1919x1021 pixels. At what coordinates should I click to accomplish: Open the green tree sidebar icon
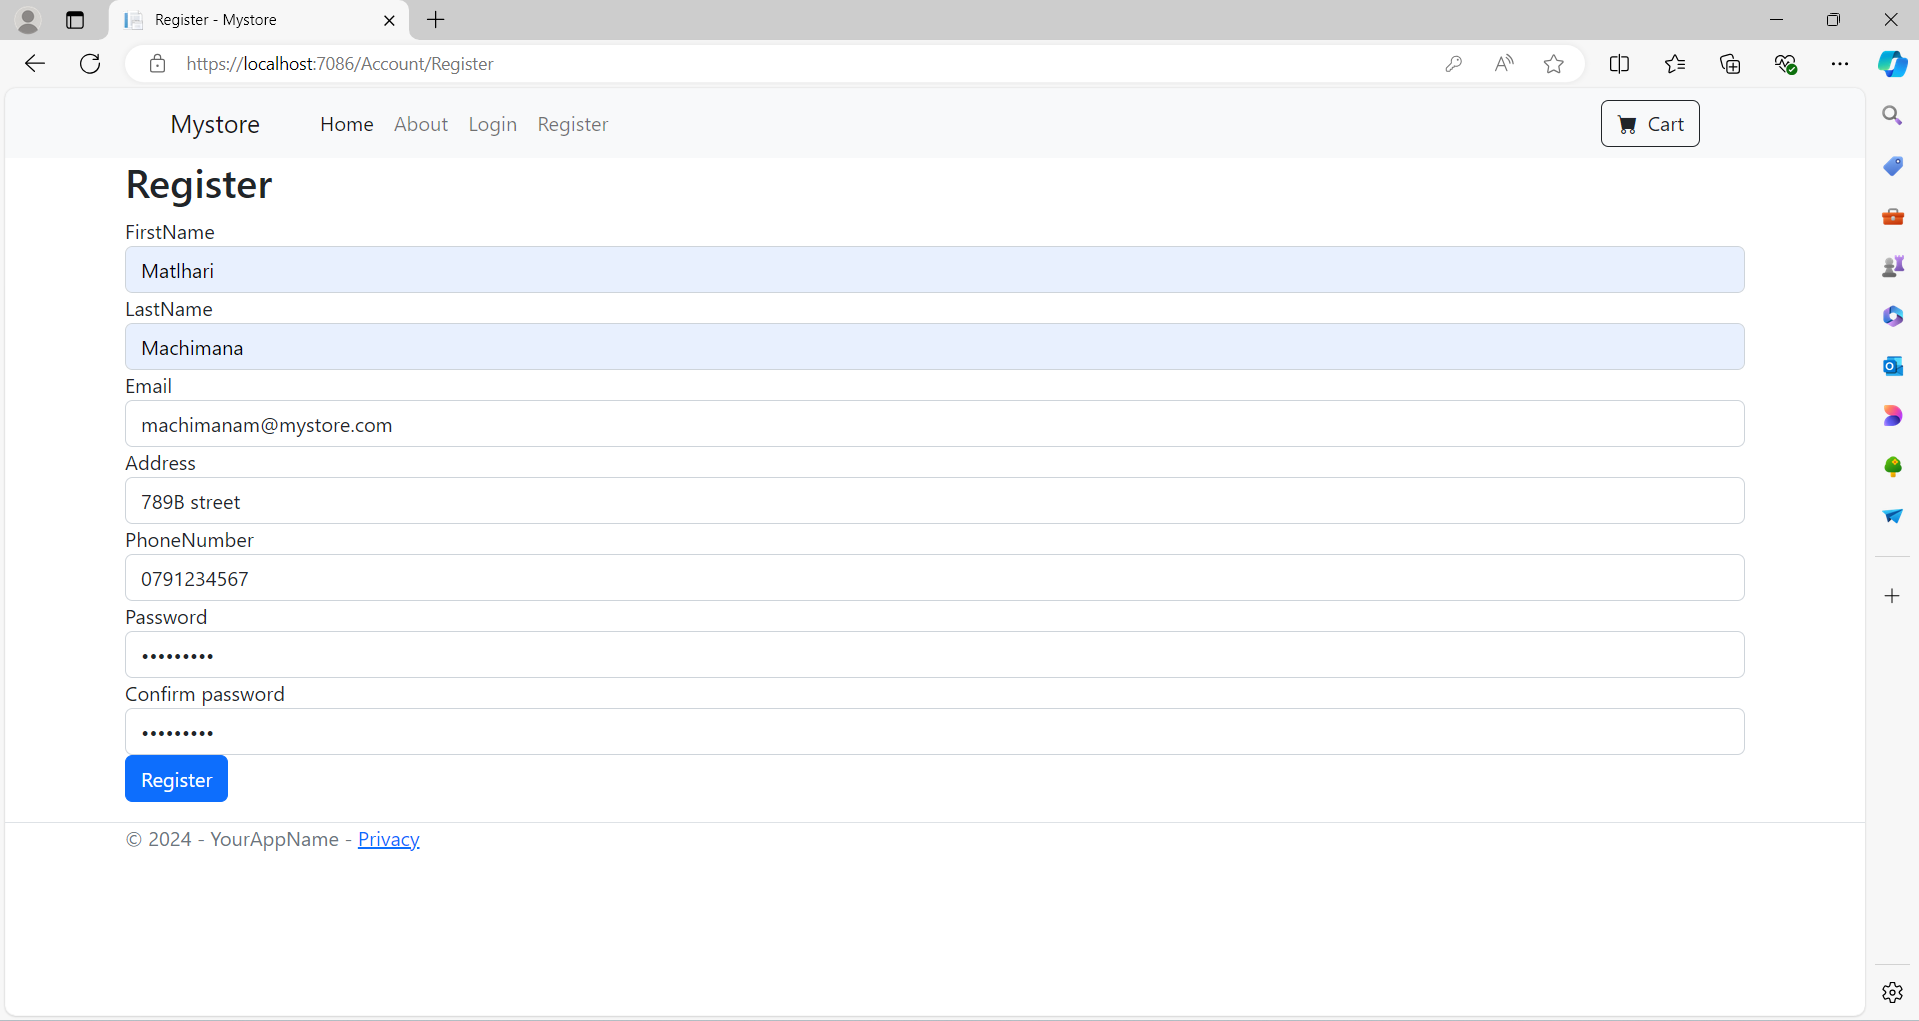(1892, 466)
